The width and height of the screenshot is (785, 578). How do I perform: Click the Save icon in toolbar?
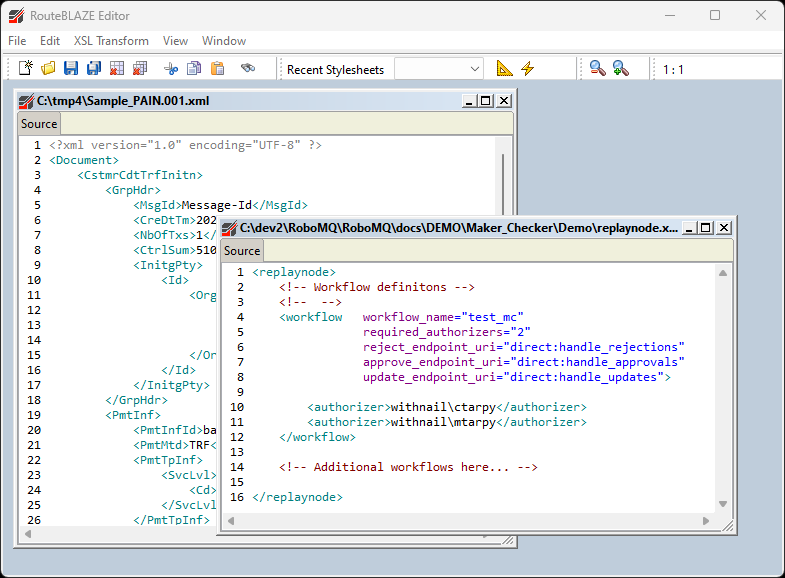coord(71,68)
